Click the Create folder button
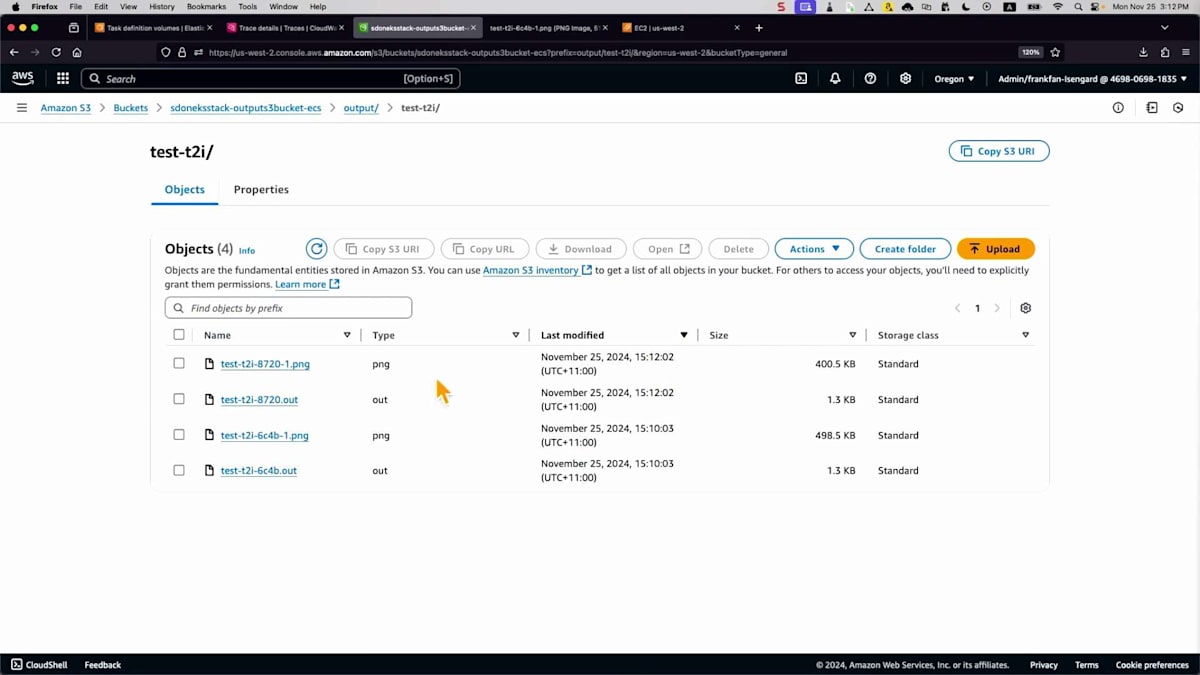 [905, 249]
